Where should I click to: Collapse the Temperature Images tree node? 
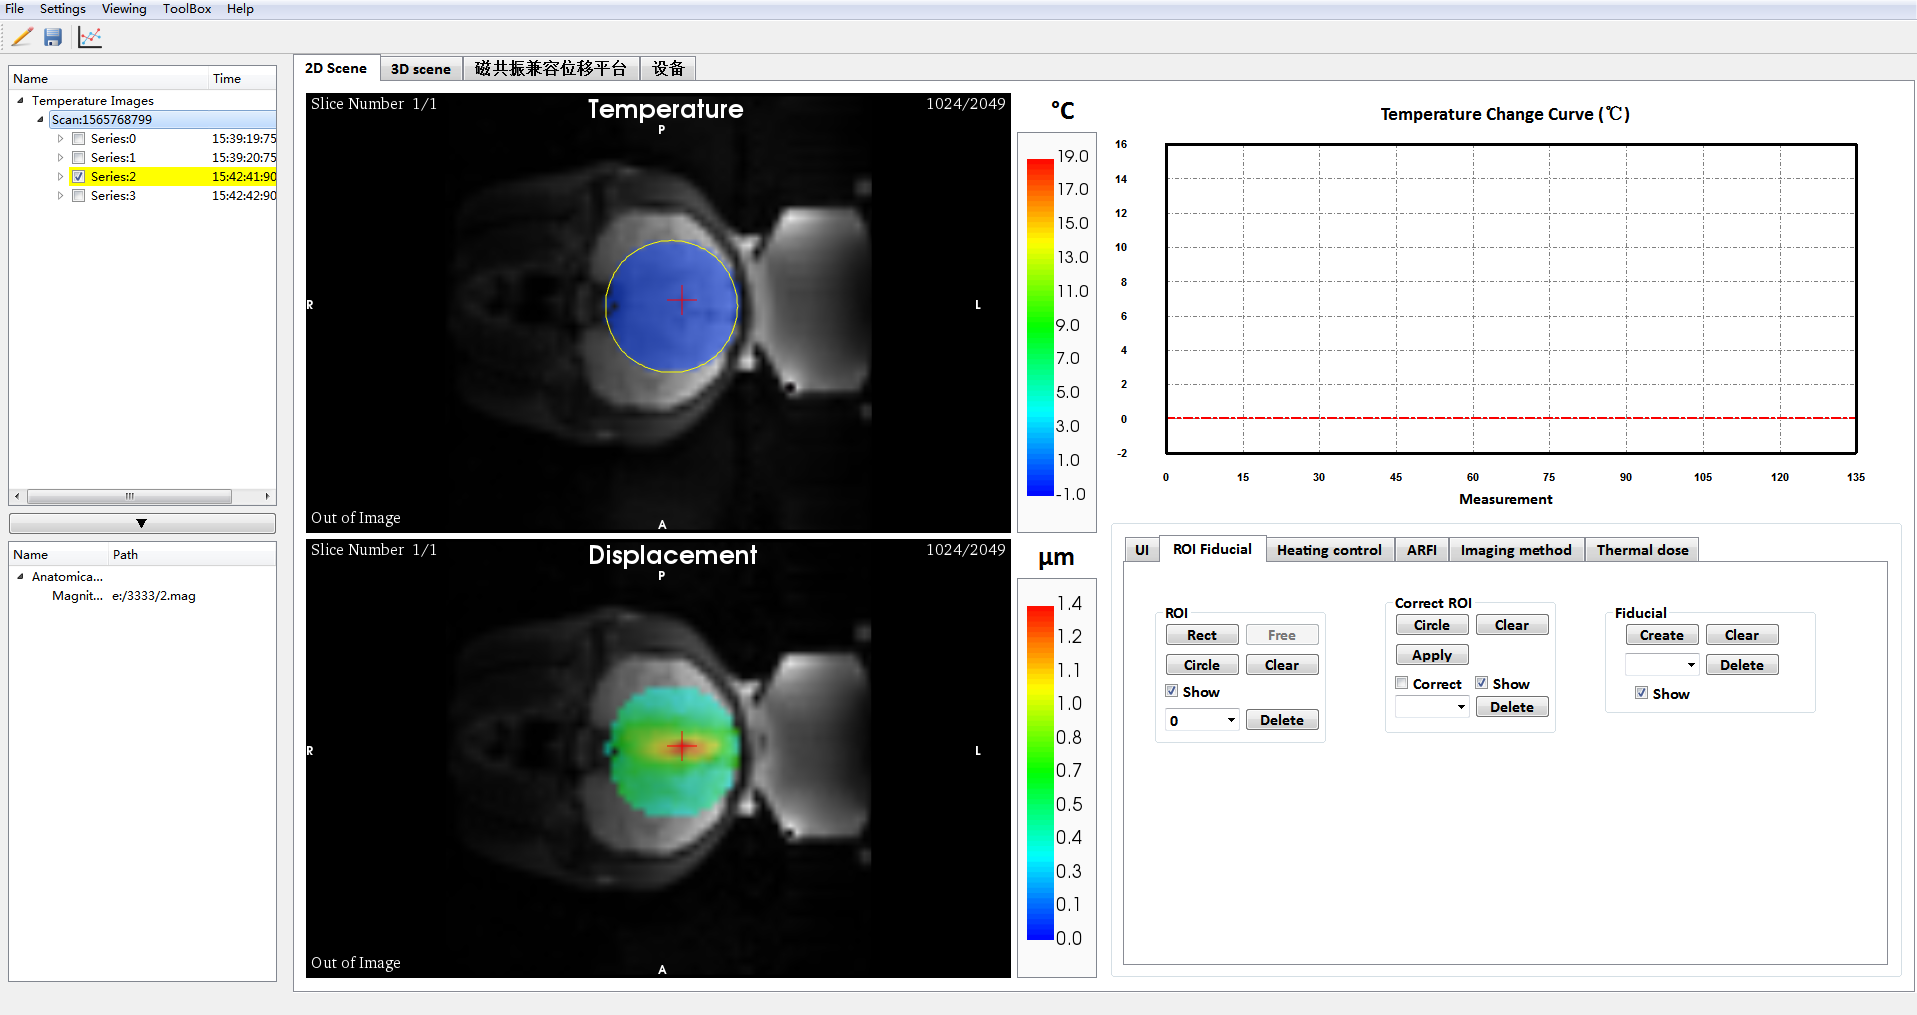click(20, 101)
